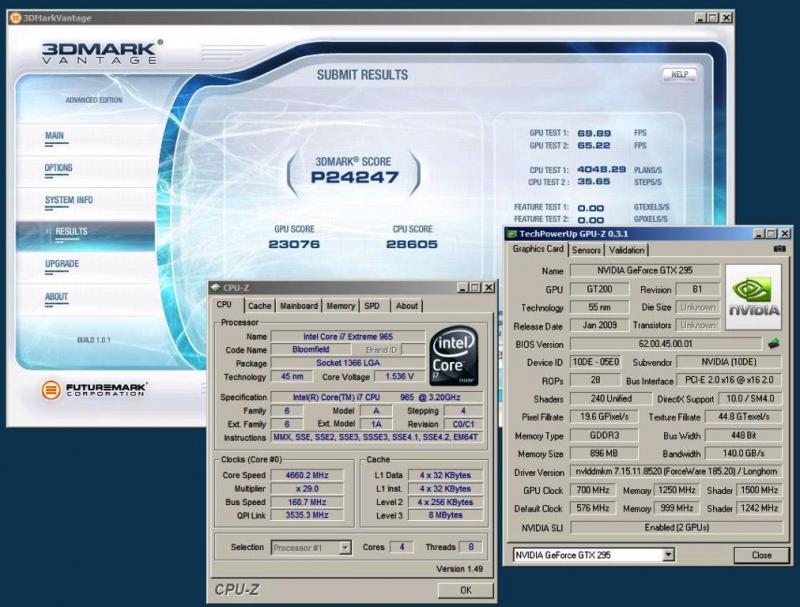Click the Memory Type field "GDDR3"
This screenshot has width=800, height=607.
(x=604, y=435)
